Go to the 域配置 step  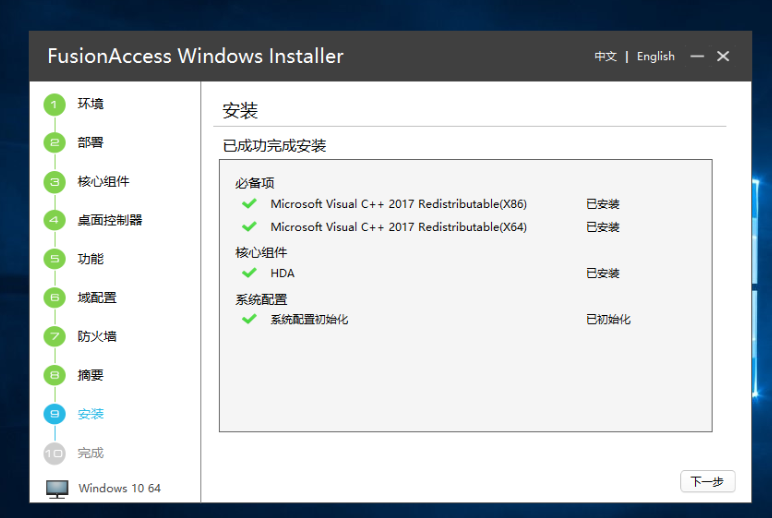97,298
